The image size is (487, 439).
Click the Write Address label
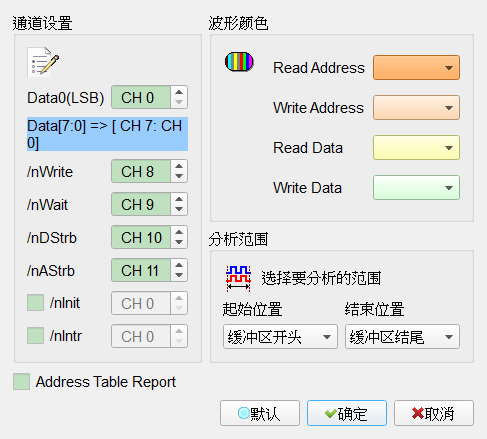(x=318, y=108)
